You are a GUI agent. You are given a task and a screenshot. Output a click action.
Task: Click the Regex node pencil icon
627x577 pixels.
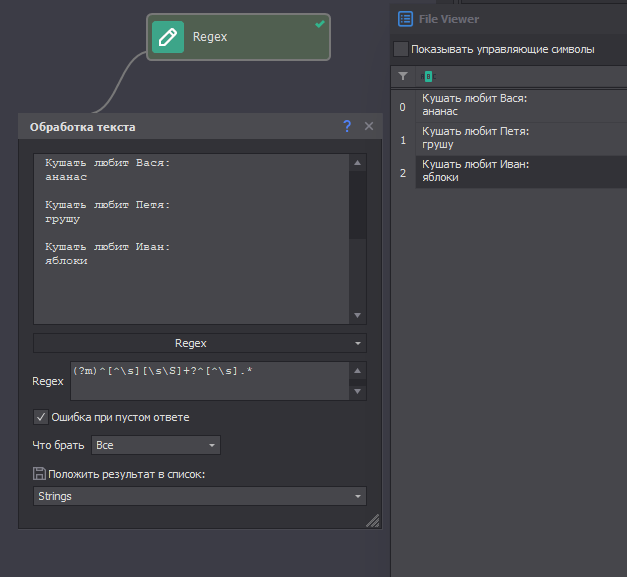click(x=168, y=37)
